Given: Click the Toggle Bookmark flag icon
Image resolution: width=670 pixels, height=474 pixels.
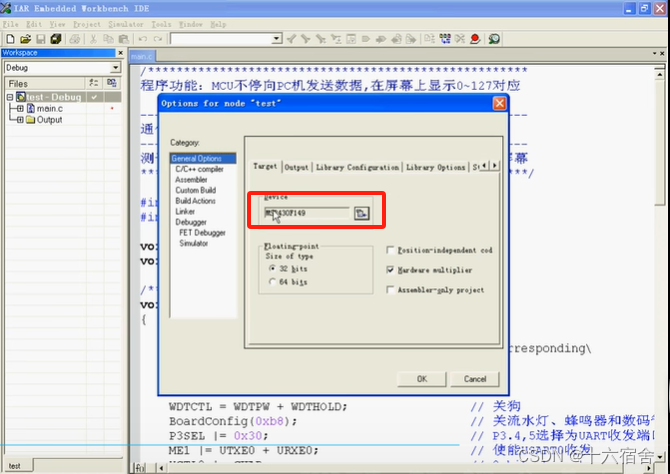Looking at the screenshot, I should [366, 39].
